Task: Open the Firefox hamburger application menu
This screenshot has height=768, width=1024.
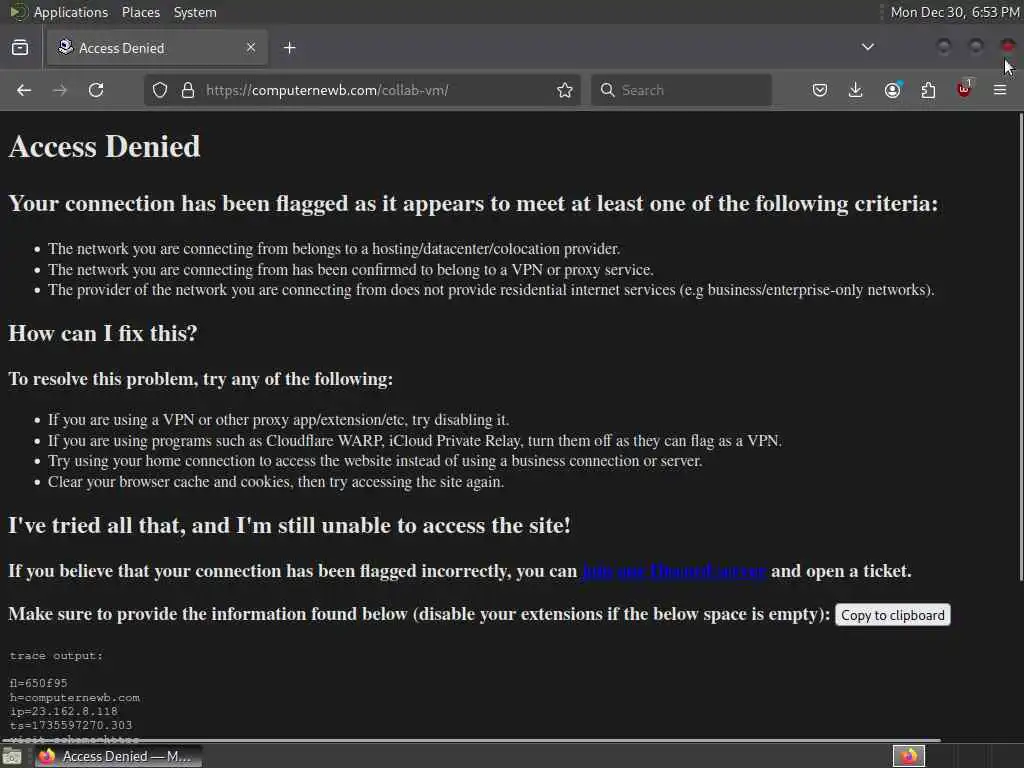Action: (x=1000, y=90)
